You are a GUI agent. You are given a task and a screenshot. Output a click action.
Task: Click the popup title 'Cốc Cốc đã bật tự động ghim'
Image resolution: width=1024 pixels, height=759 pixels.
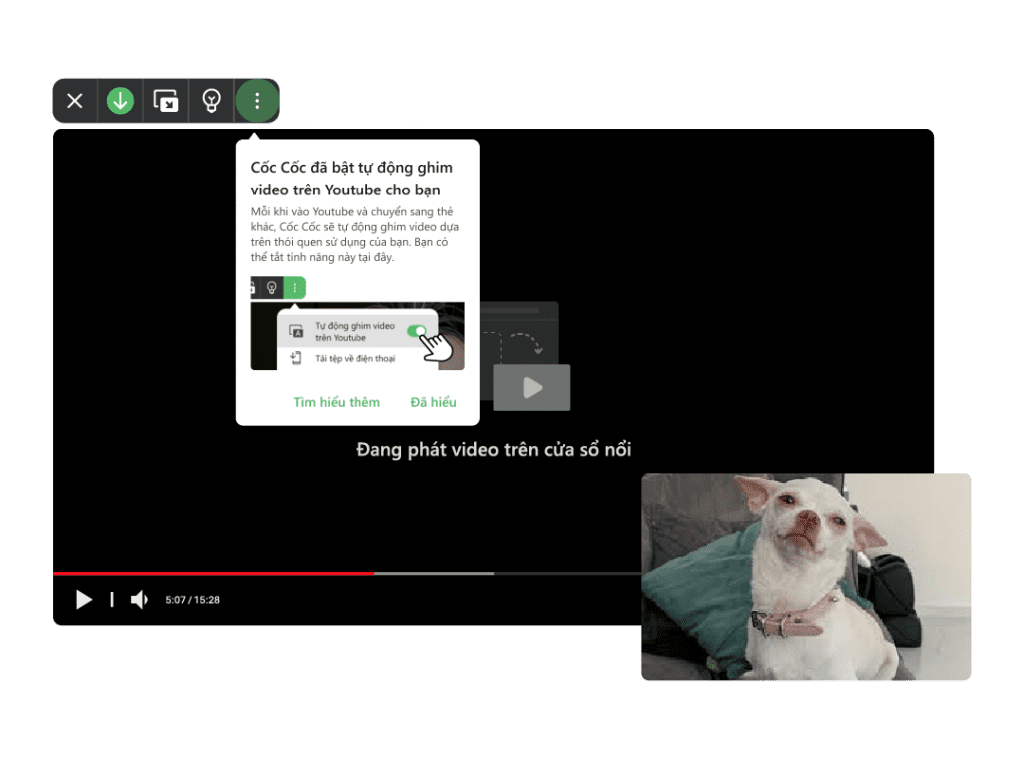(351, 168)
